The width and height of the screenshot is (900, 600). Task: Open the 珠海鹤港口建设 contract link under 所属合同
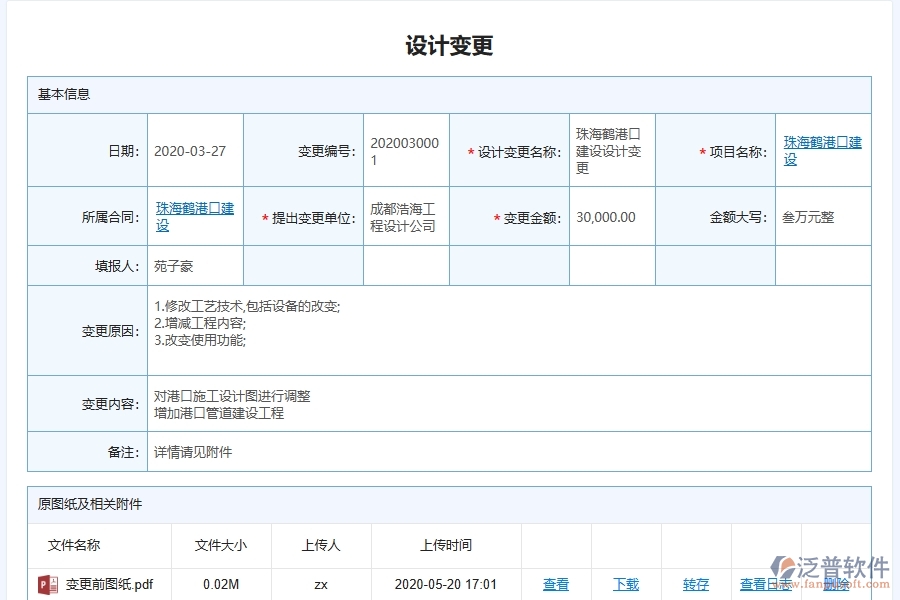194,216
